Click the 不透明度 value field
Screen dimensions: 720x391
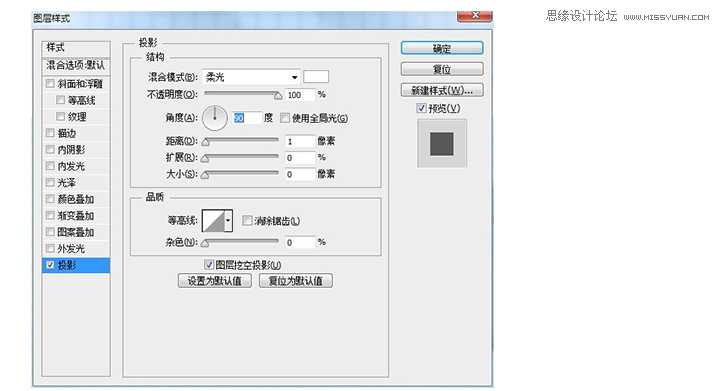coord(300,95)
